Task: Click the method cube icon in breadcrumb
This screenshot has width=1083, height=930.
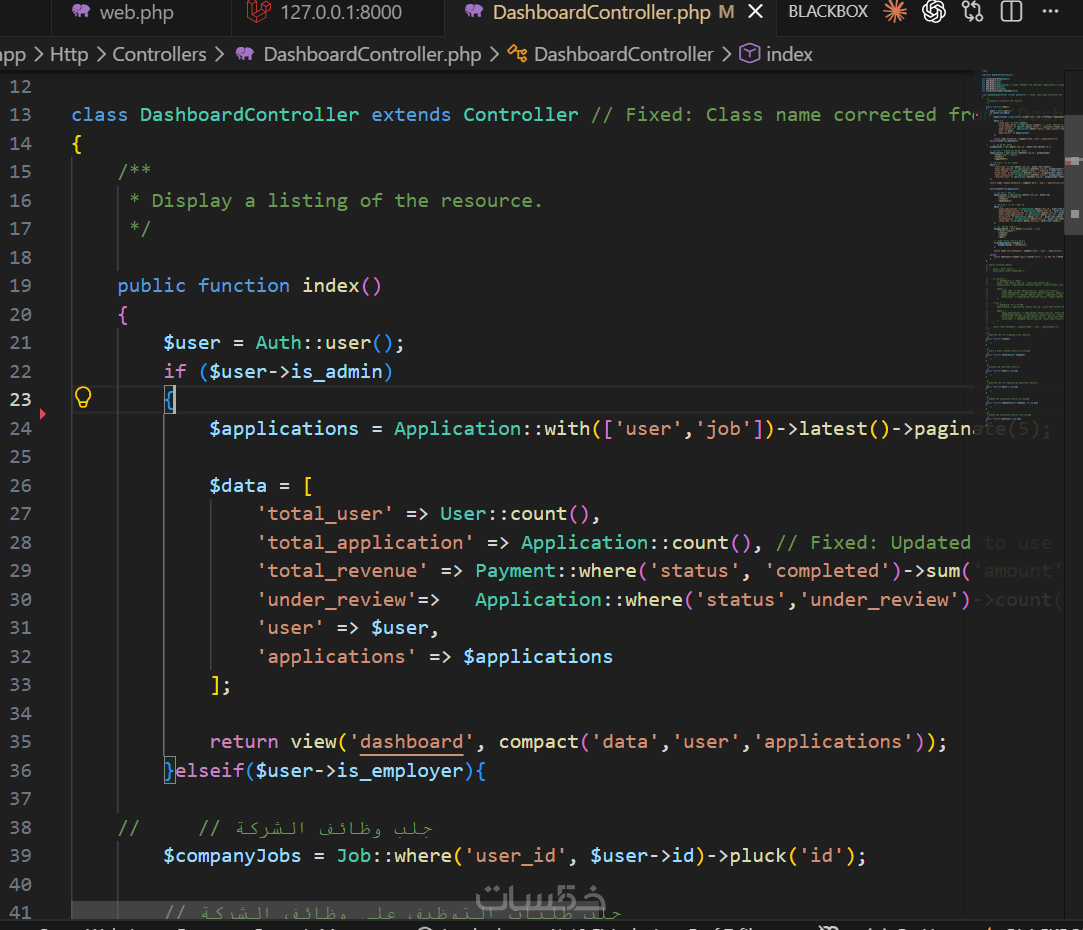Action: click(x=749, y=54)
